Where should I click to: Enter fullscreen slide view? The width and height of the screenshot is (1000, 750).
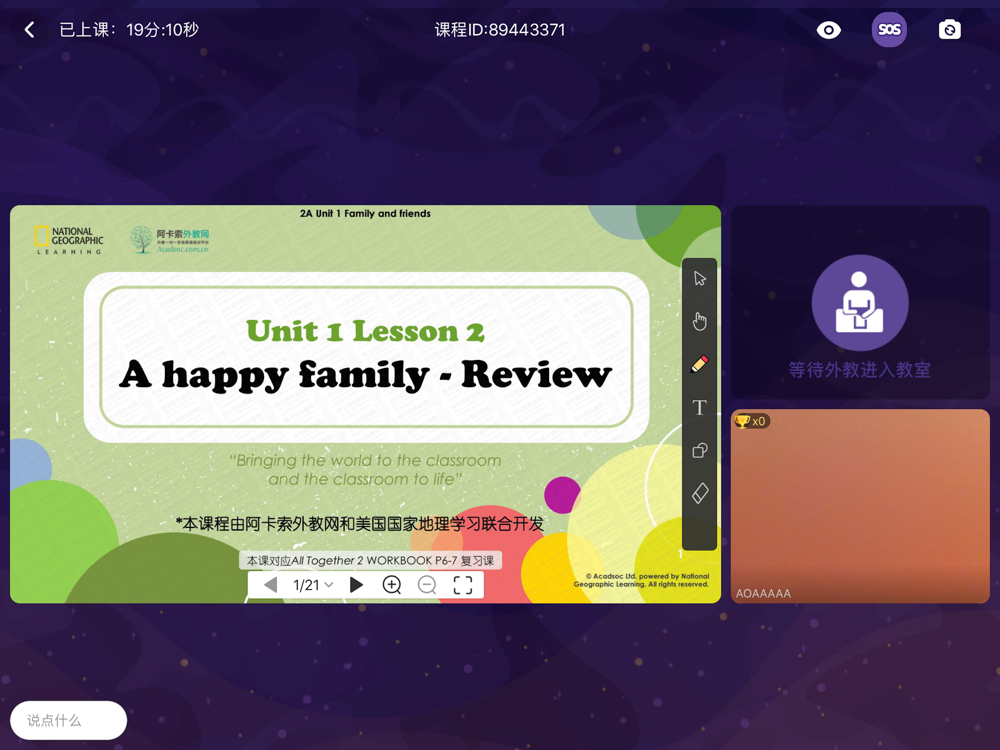(x=462, y=585)
